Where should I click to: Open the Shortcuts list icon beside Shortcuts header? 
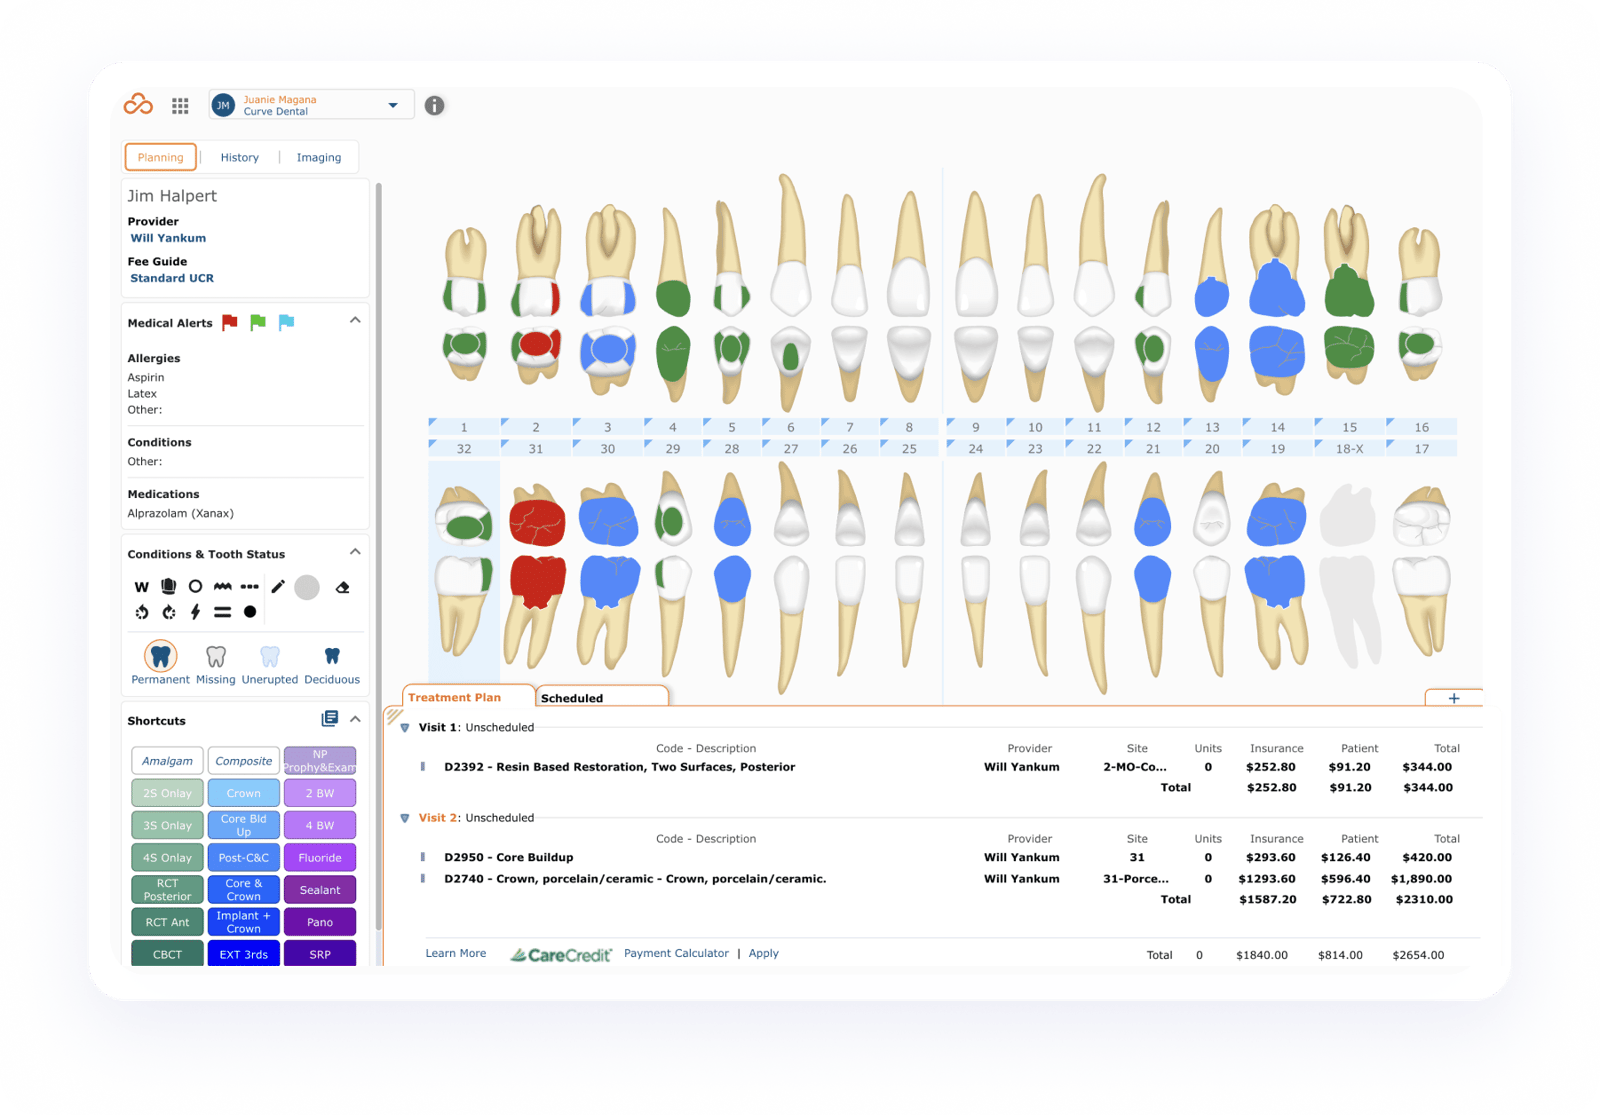point(330,718)
